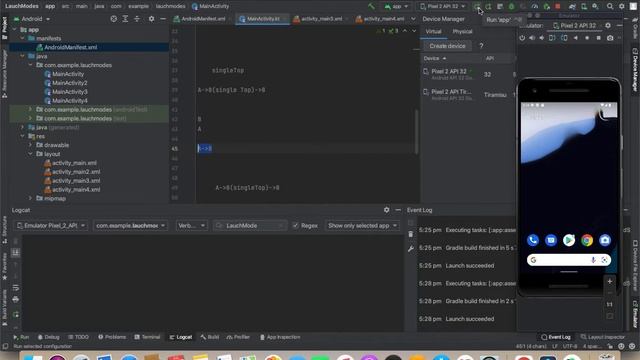Screen dimensions: 640x360
Task: Expand the mipmap folder
Action: click(x=30, y=198)
